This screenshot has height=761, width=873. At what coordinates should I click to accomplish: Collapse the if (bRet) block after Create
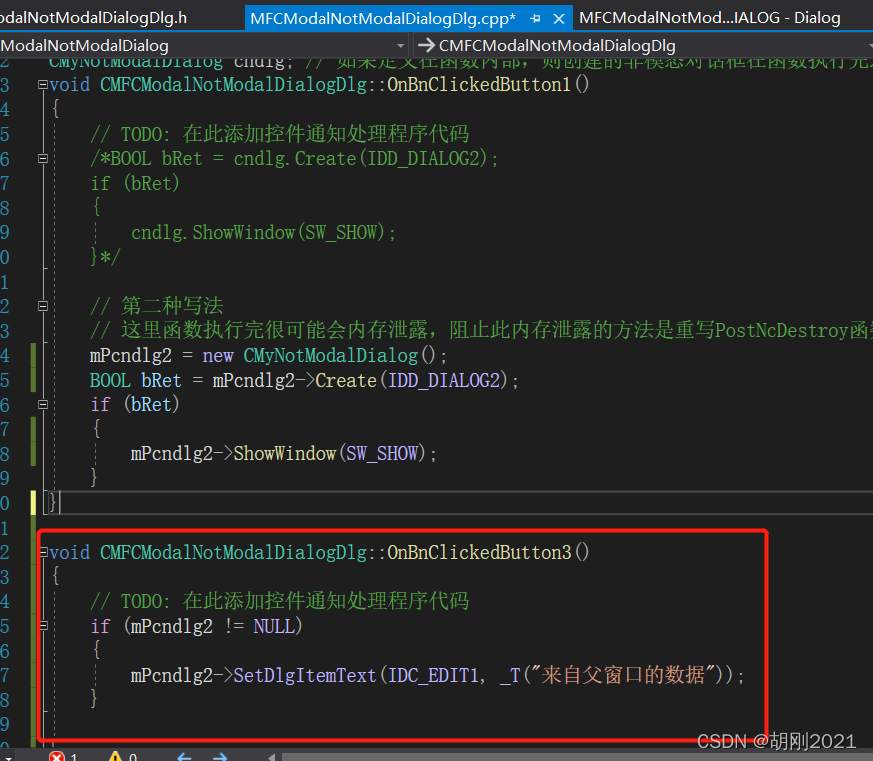pos(43,404)
